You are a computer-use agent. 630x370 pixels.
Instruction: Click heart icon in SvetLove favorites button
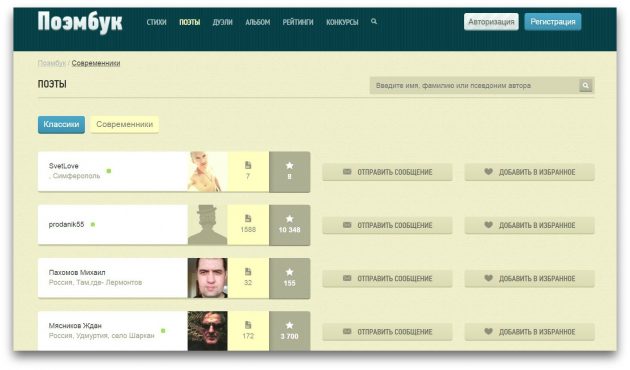(488, 172)
